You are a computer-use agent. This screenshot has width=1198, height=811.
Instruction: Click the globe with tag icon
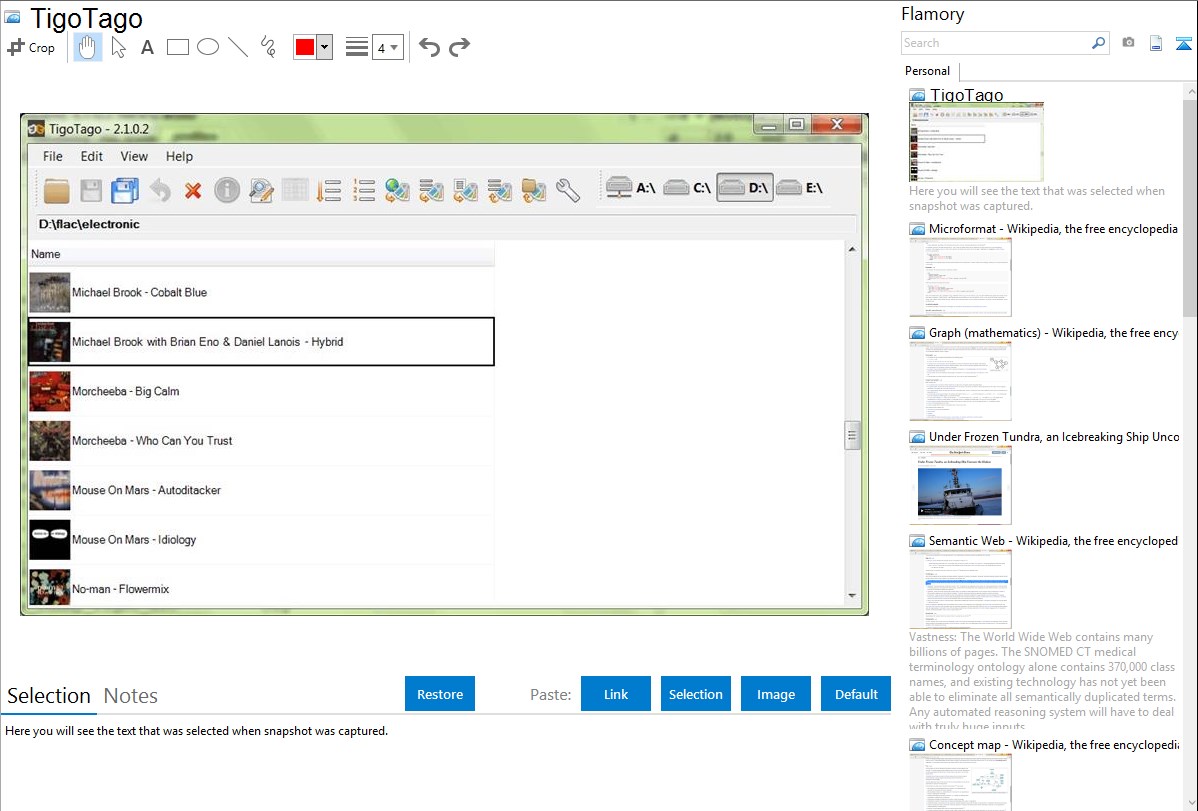tap(397, 190)
